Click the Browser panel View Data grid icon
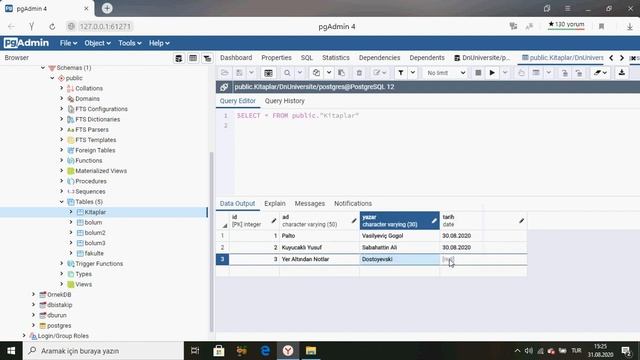Image resolution: width=640 pixels, height=360 pixels. coord(193,58)
